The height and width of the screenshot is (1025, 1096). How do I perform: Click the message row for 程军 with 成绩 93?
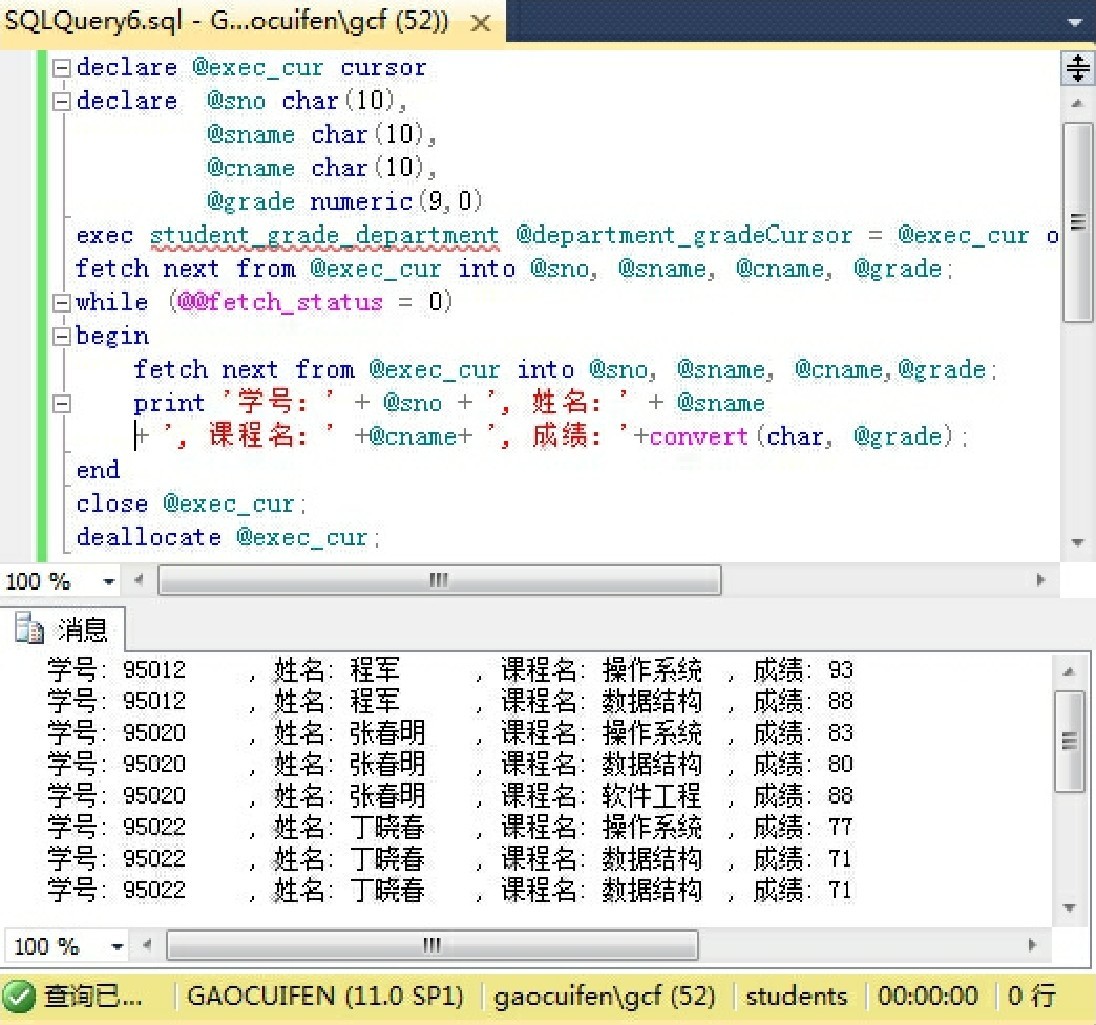(450, 670)
